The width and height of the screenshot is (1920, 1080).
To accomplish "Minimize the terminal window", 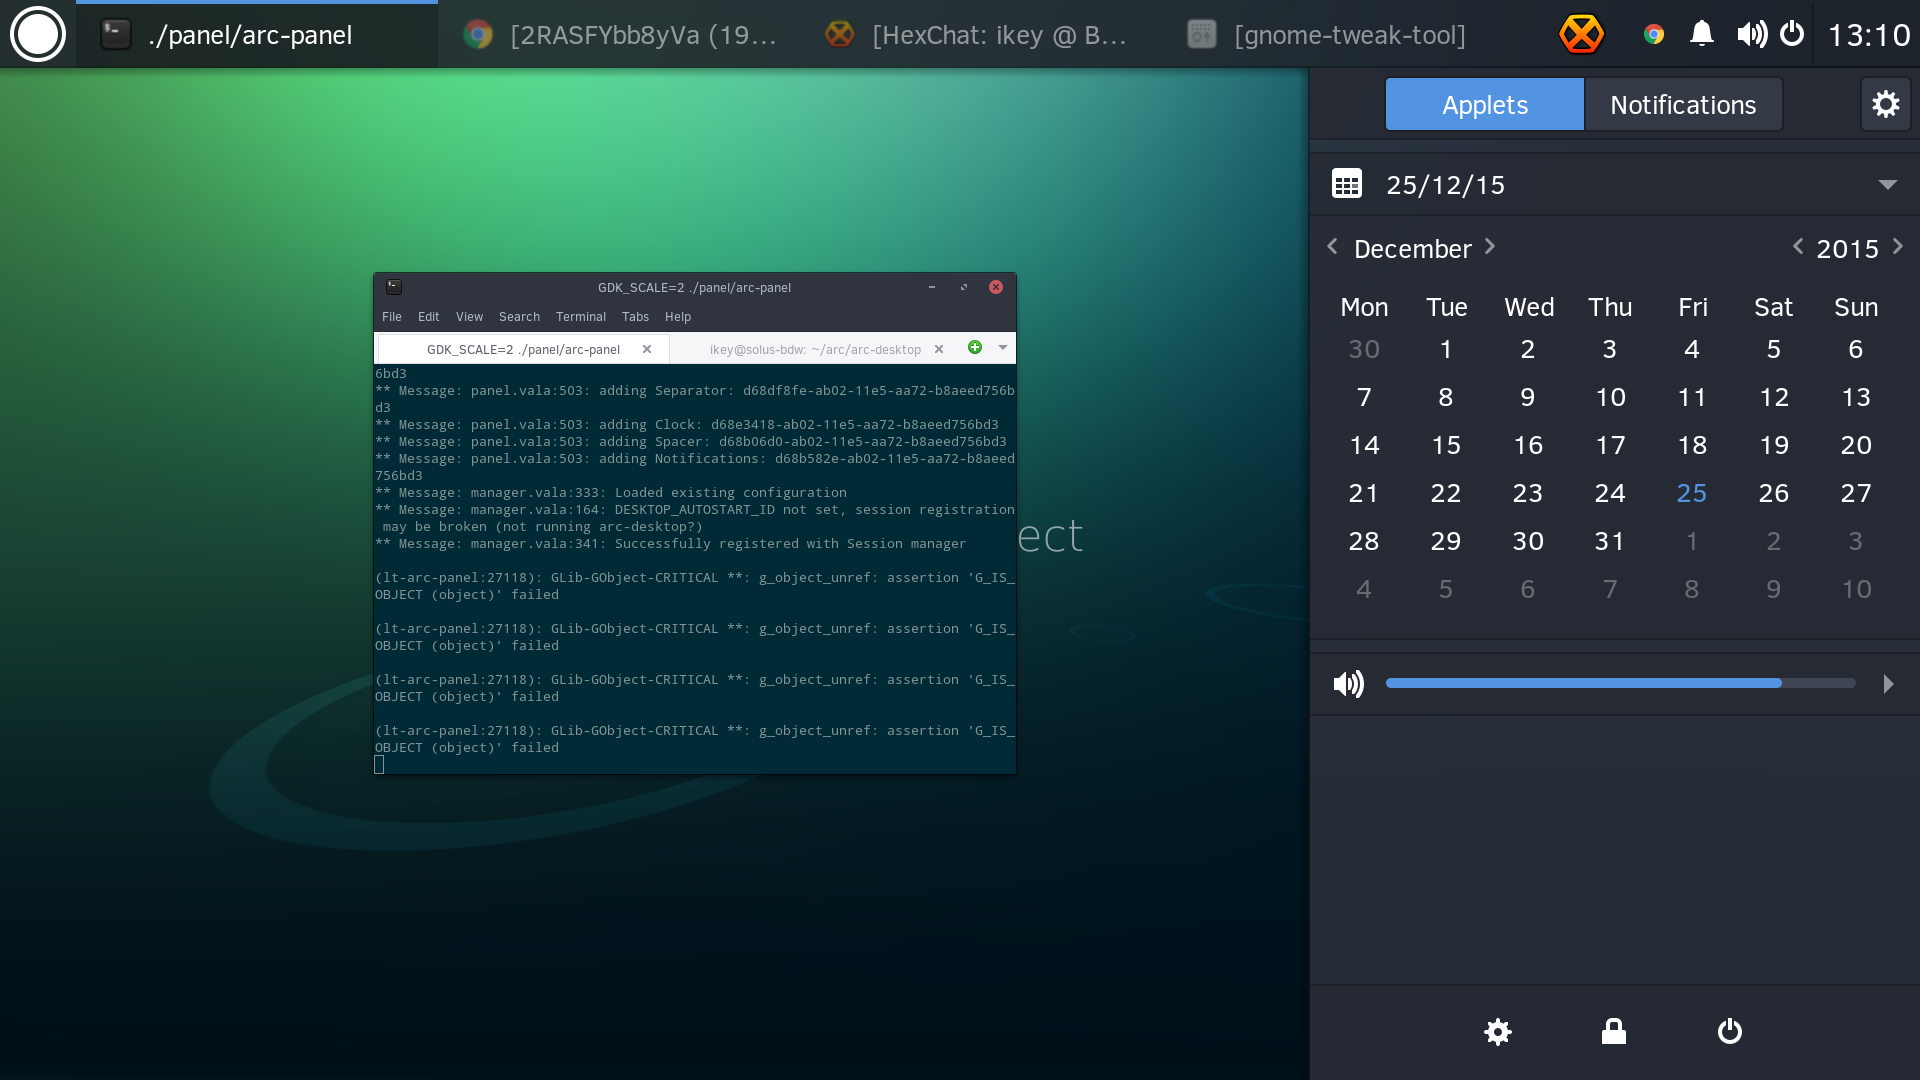I will point(932,287).
